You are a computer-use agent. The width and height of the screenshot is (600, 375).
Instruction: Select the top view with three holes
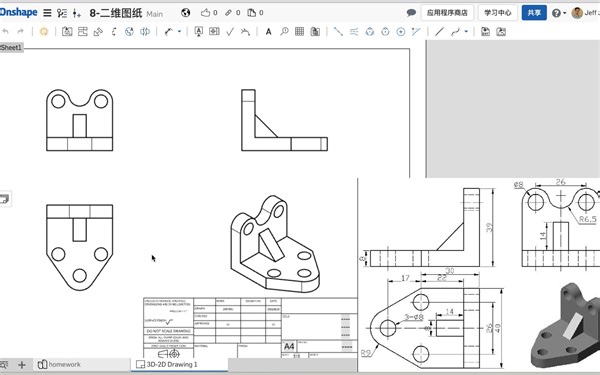point(80,248)
